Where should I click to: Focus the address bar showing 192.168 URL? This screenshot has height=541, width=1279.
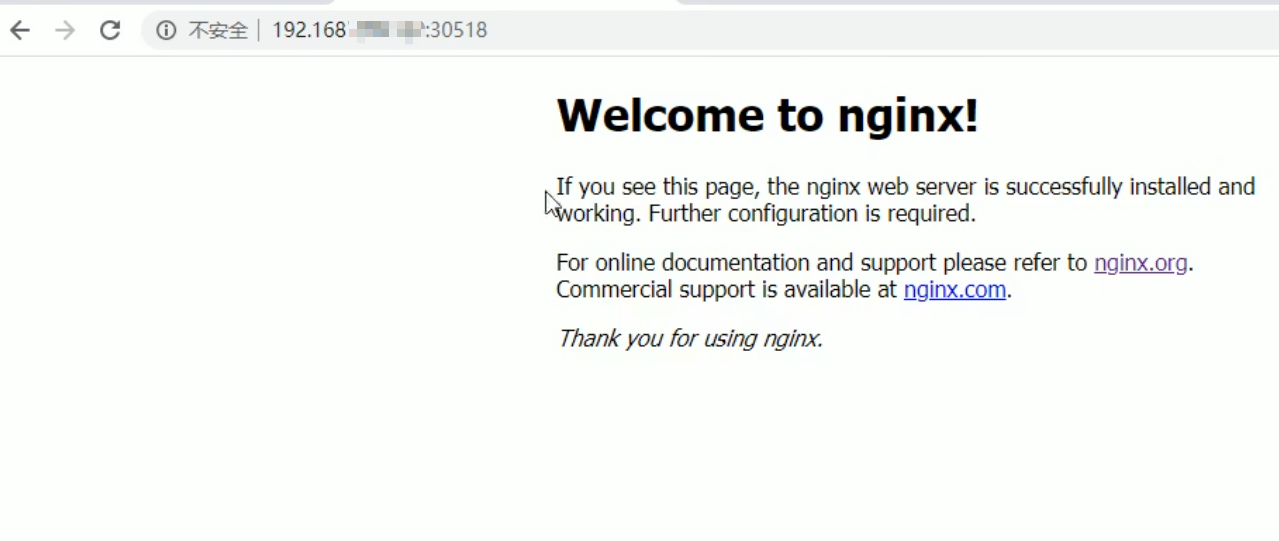coord(710,30)
